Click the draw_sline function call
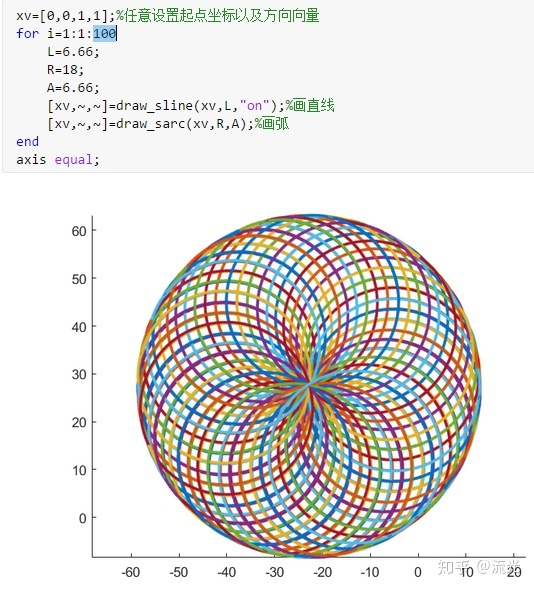534x590 pixels. pos(166,106)
